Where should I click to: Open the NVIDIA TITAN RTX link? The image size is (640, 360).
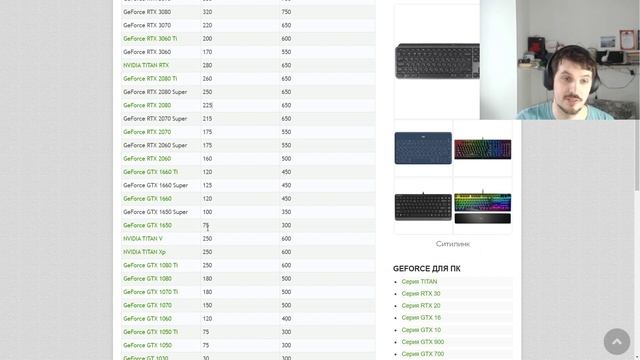[146, 65]
